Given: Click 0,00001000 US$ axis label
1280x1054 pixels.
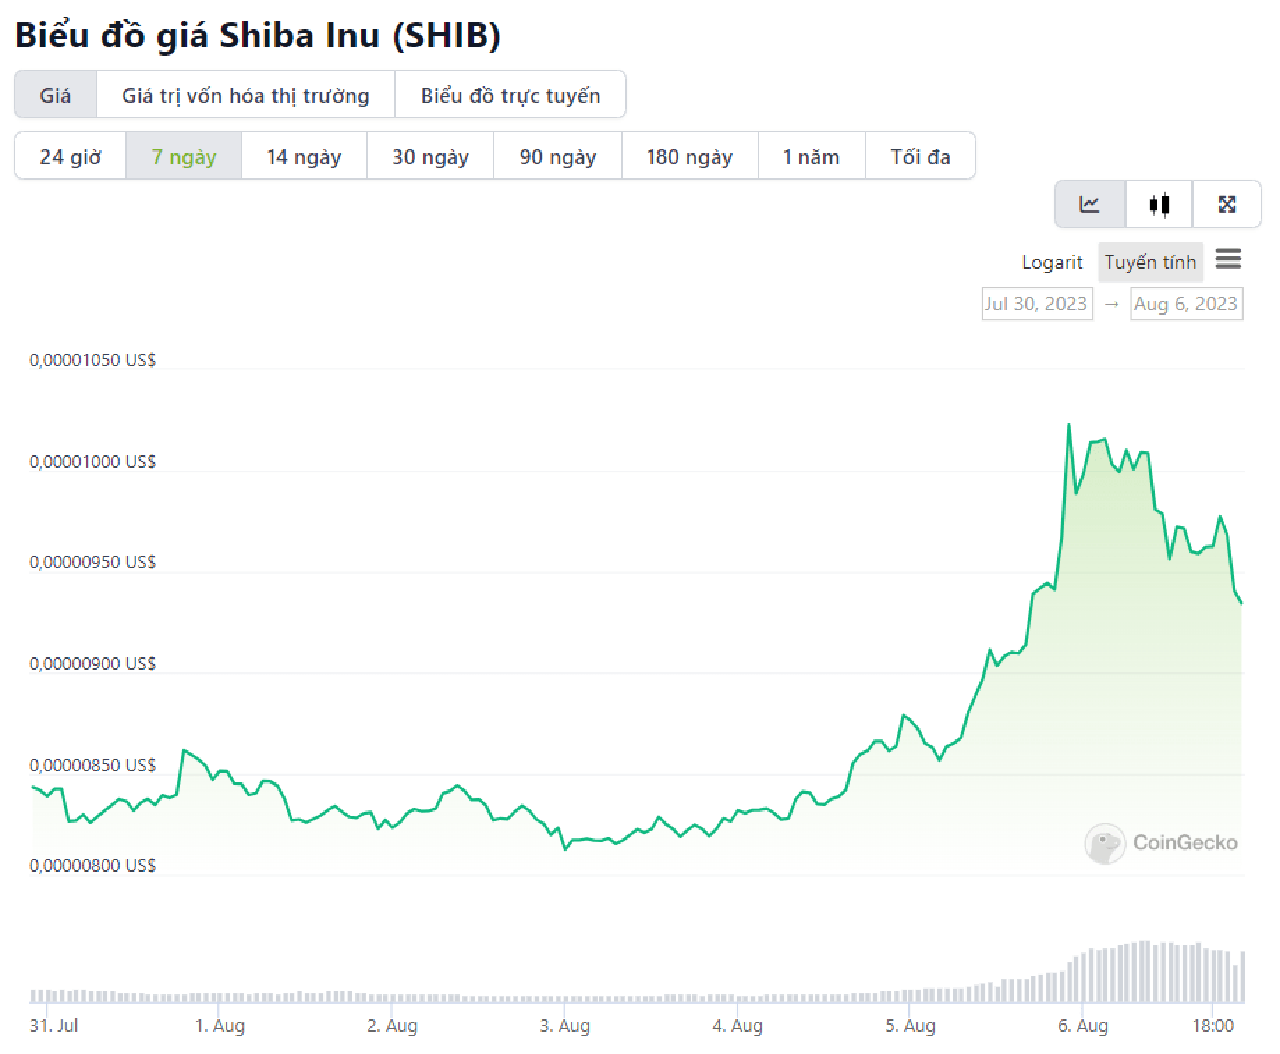Looking at the screenshot, I should (x=93, y=462).
